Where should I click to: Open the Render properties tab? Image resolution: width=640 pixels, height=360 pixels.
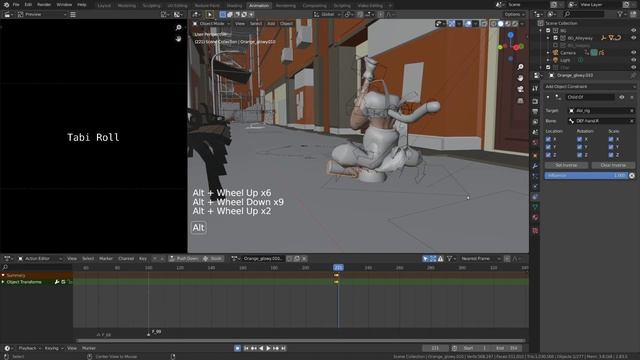[x=535, y=101]
